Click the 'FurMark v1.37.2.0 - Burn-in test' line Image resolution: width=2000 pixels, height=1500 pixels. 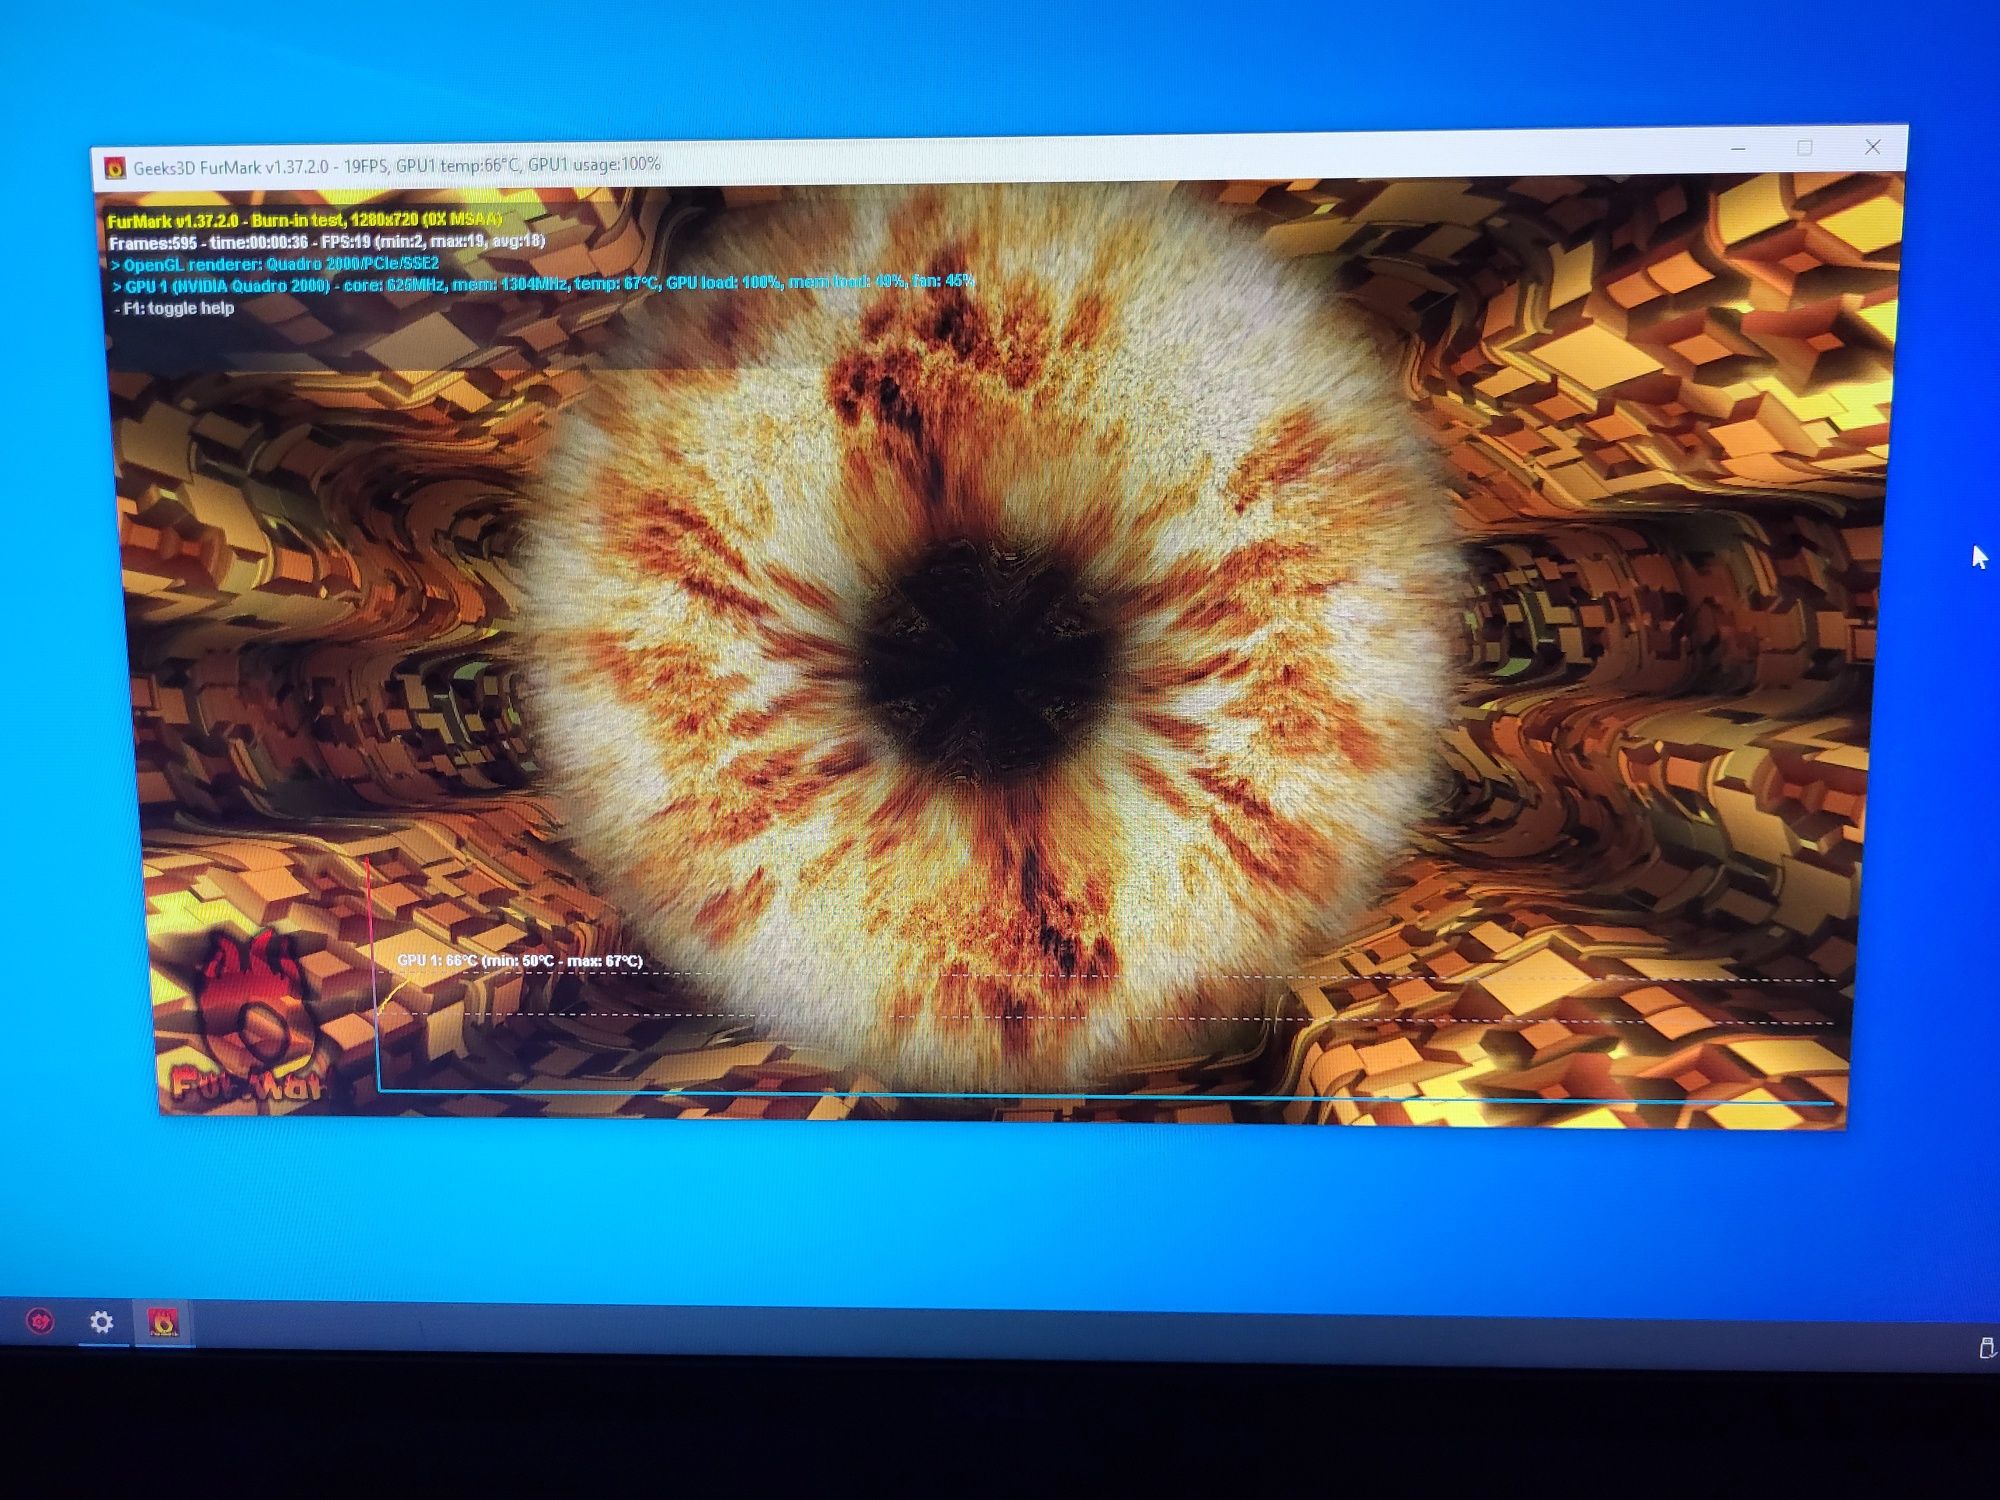[305, 219]
